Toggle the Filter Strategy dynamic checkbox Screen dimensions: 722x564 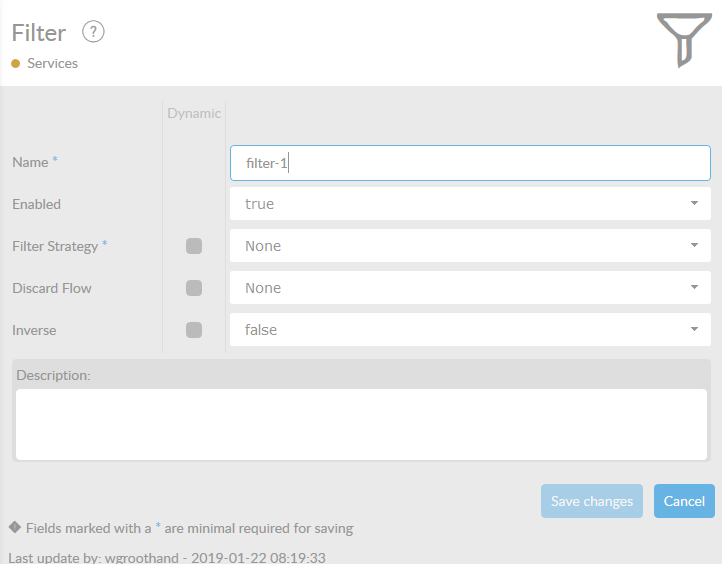point(194,246)
